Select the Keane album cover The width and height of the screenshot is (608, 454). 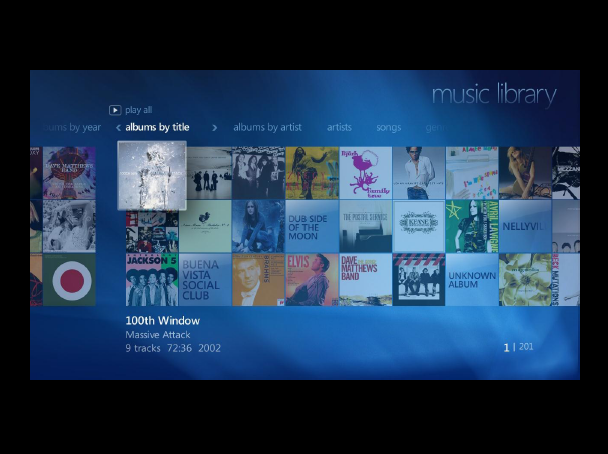pyautogui.click(x=419, y=226)
